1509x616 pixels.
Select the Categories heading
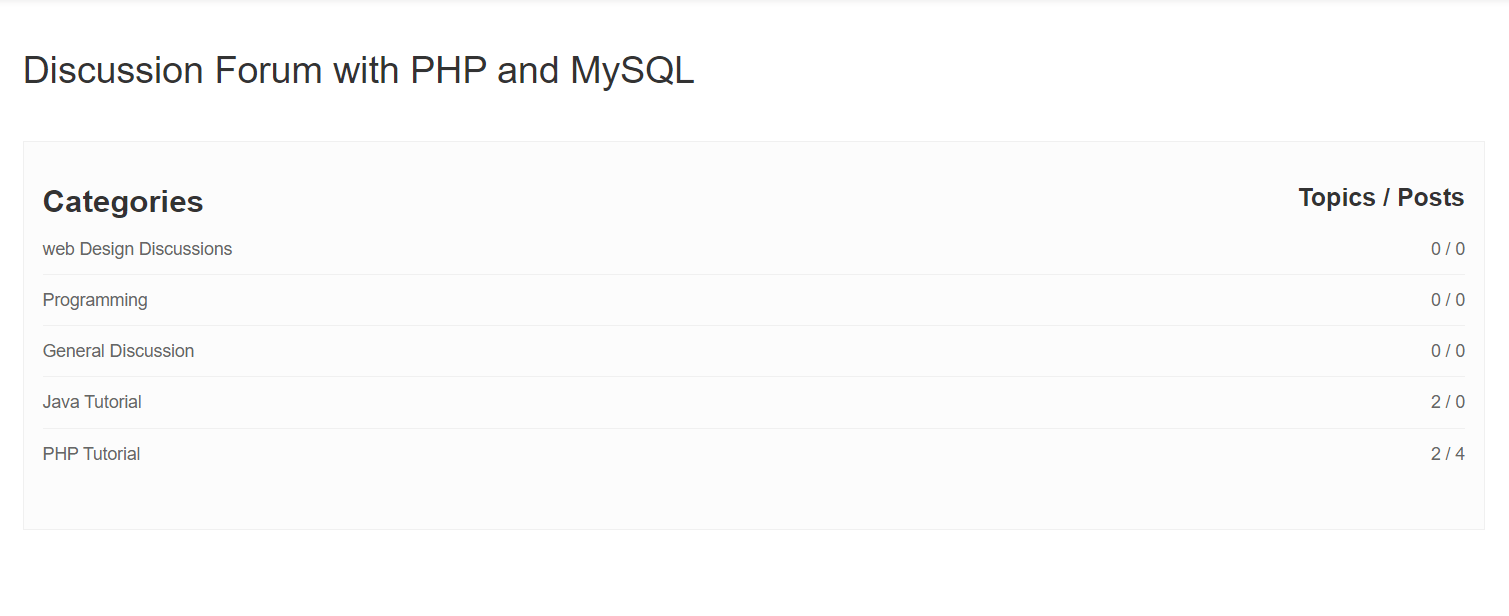tap(123, 201)
